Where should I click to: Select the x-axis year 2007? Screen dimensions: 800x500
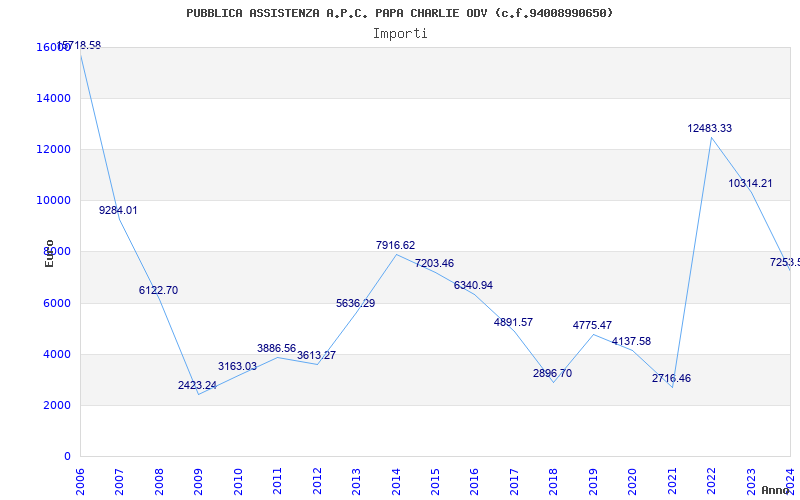click(x=119, y=482)
